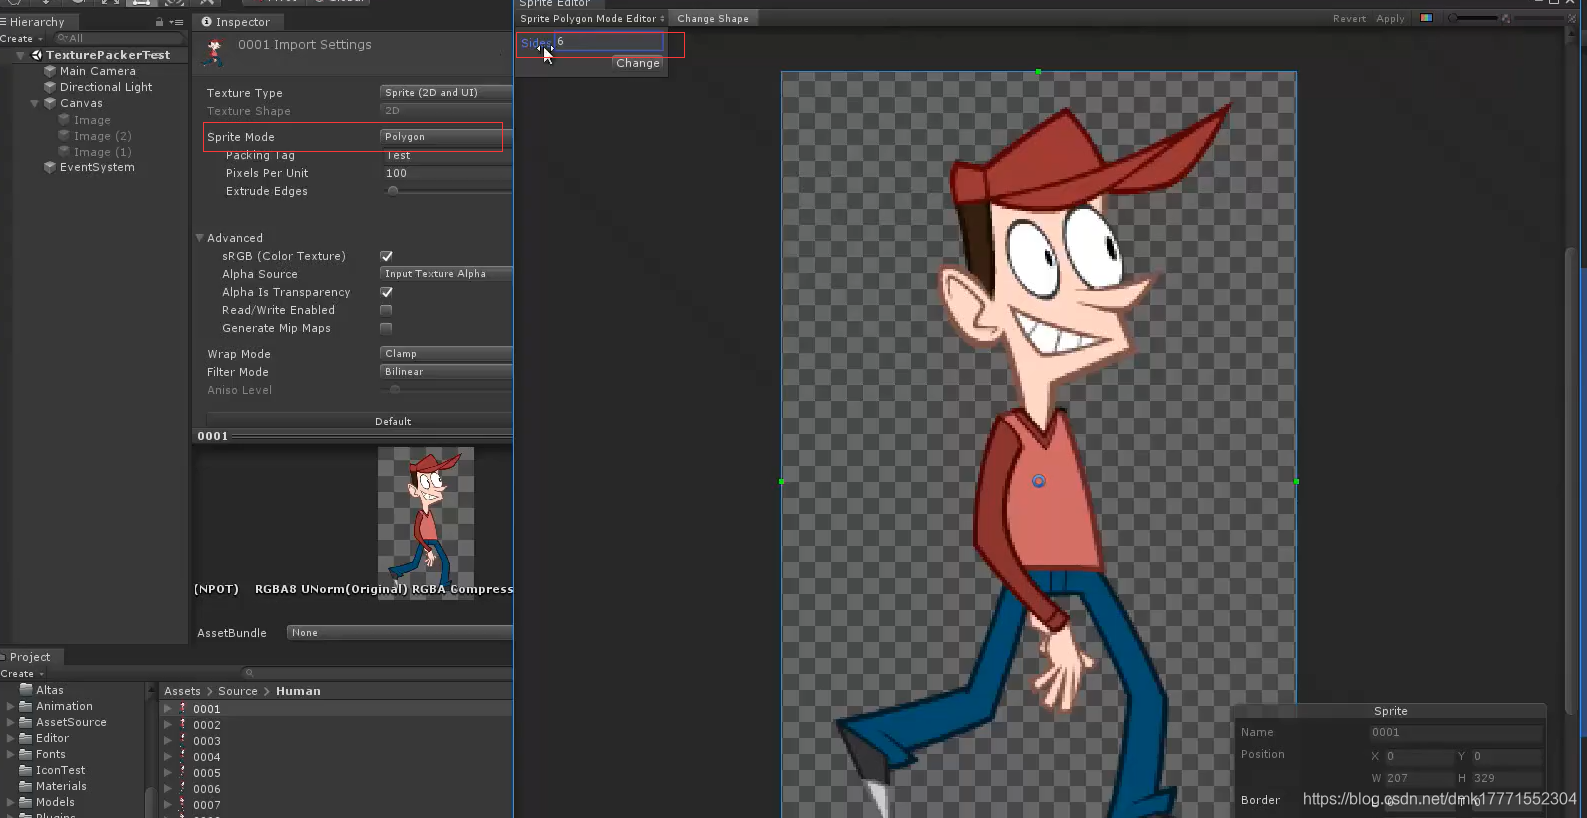Image resolution: width=1587 pixels, height=818 pixels.
Task: Adjust the Sprite Editor zoom slider
Action: pos(1474,18)
